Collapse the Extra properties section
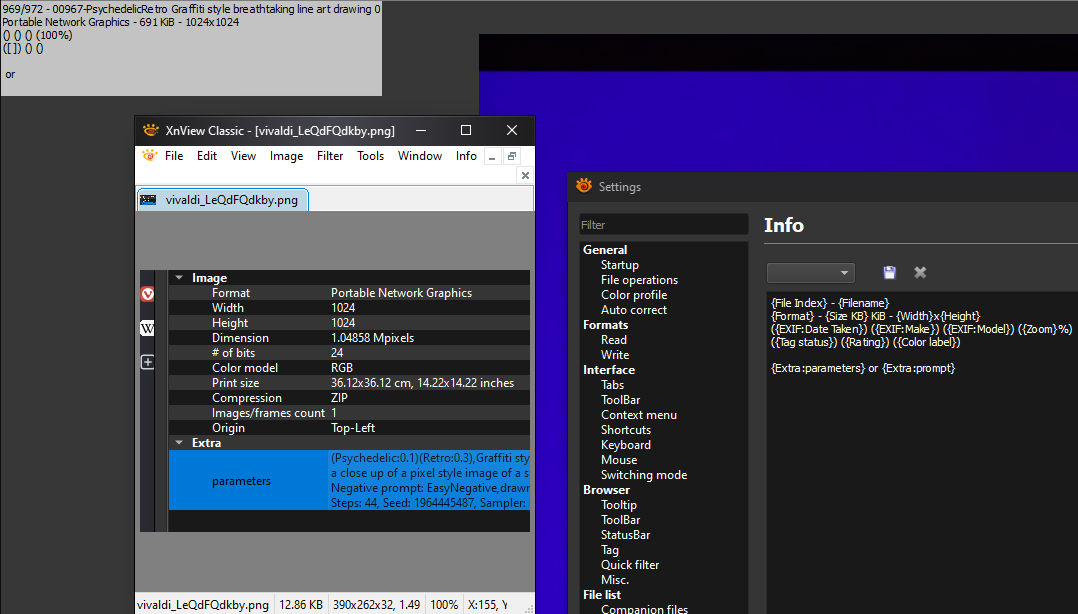Screen dimensions: 1078x614 (x=179, y=443)
